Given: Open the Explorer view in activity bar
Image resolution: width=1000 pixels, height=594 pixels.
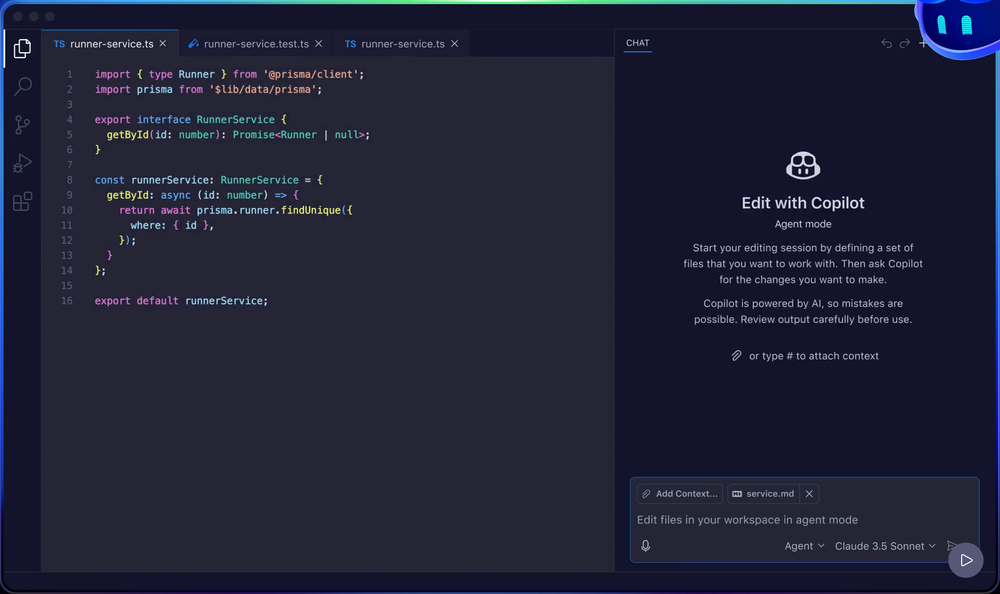Looking at the screenshot, I should tap(22, 48).
